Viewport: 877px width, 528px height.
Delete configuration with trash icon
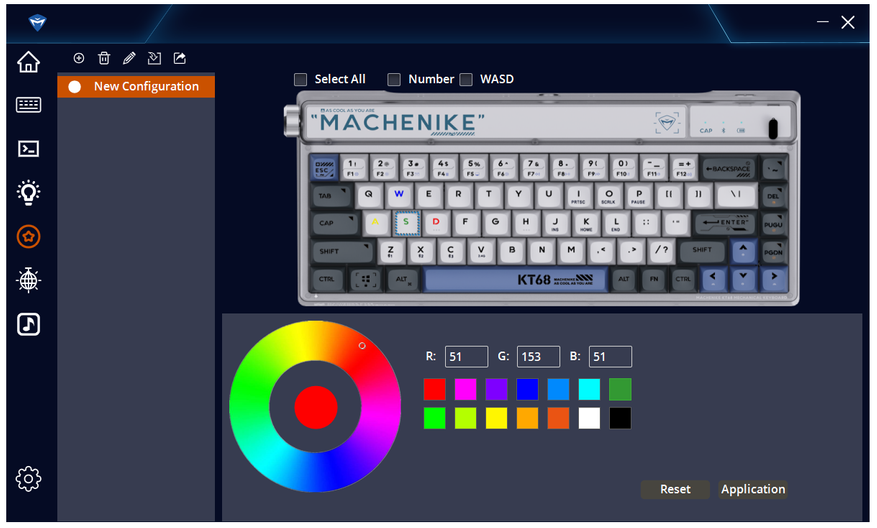tap(104, 58)
